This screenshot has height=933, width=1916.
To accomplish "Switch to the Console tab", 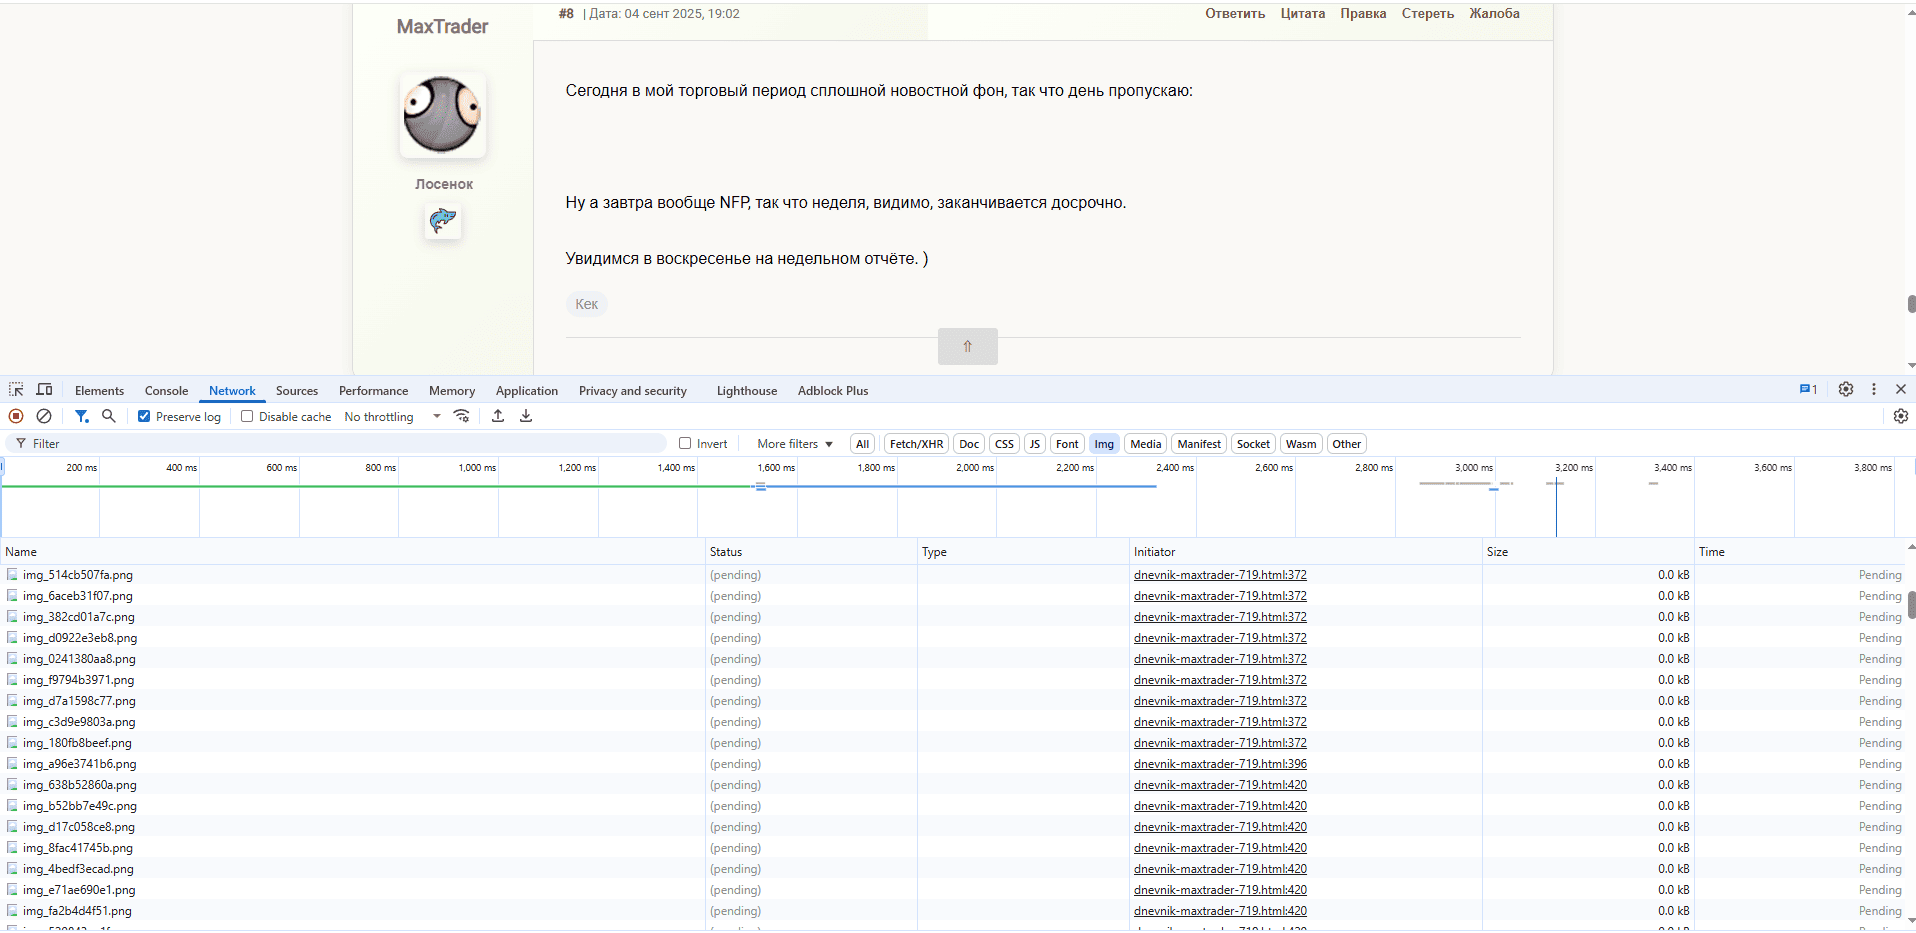I will (x=166, y=391).
